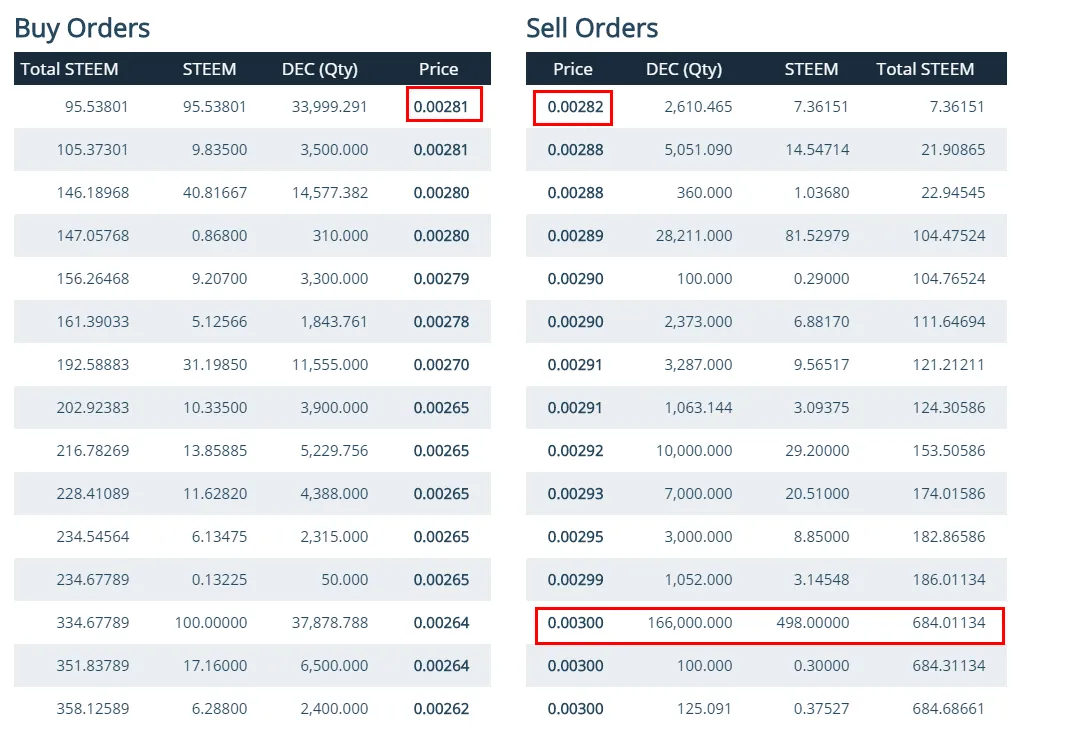Click the Buy Orders Price column header
1073x743 pixels.
click(x=438, y=69)
